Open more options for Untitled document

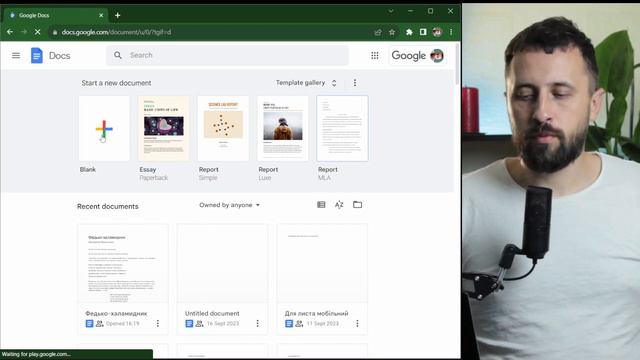[257, 323]
